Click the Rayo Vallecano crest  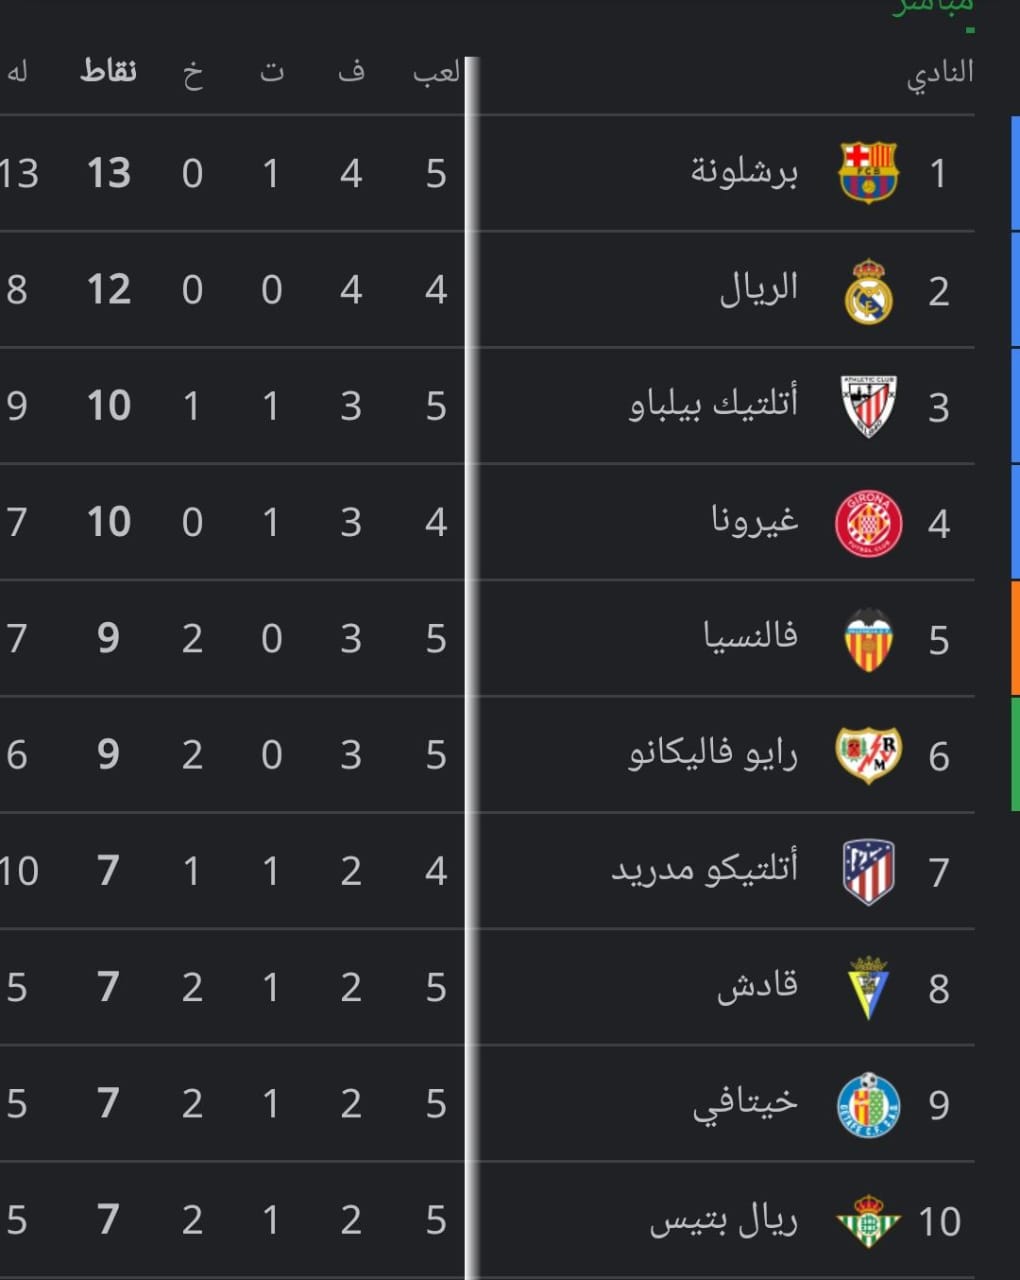(868, 755)
